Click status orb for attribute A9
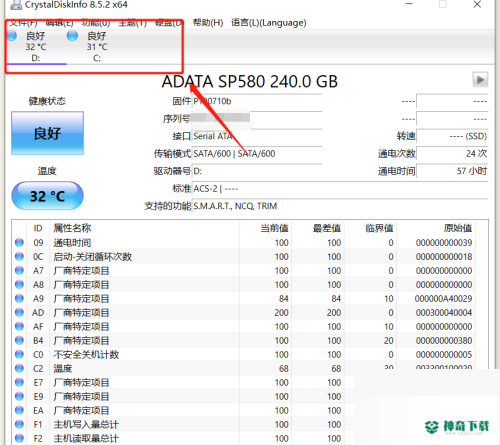 [x=19, y=298]
